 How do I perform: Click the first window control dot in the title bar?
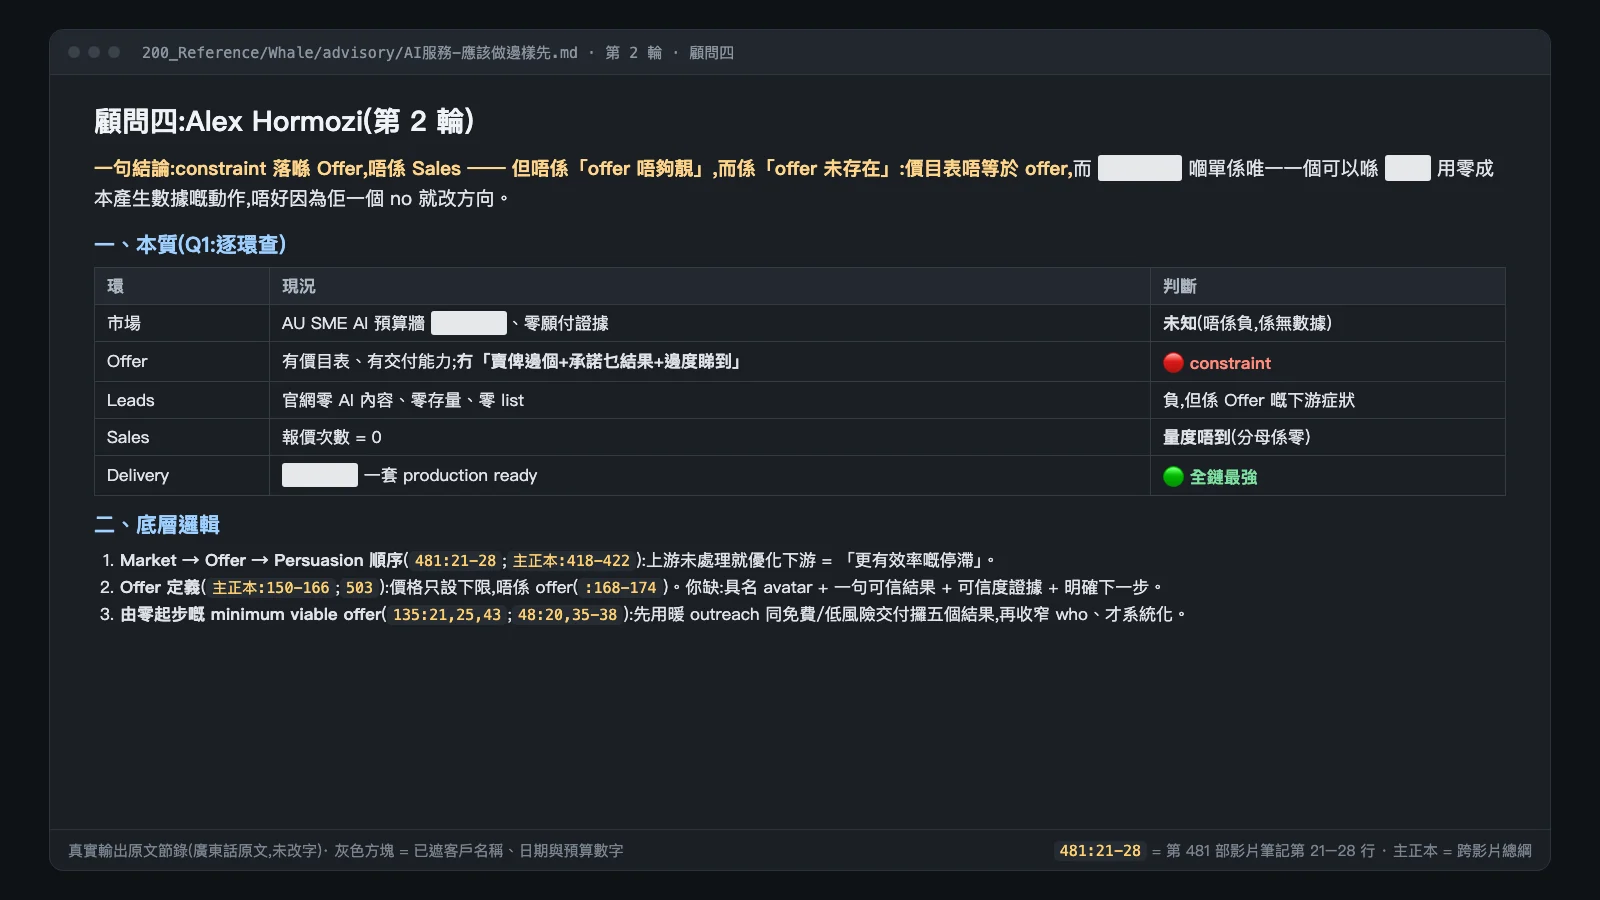point(74,52)
